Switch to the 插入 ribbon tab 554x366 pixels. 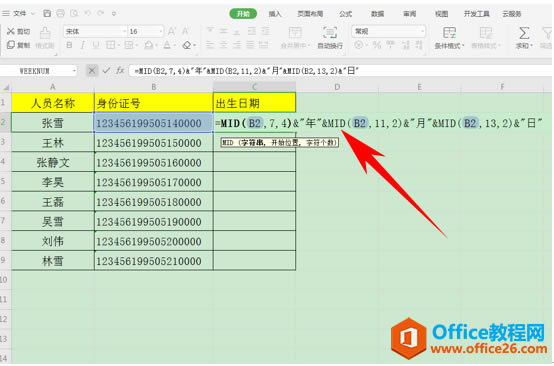[x=275, y=14]
